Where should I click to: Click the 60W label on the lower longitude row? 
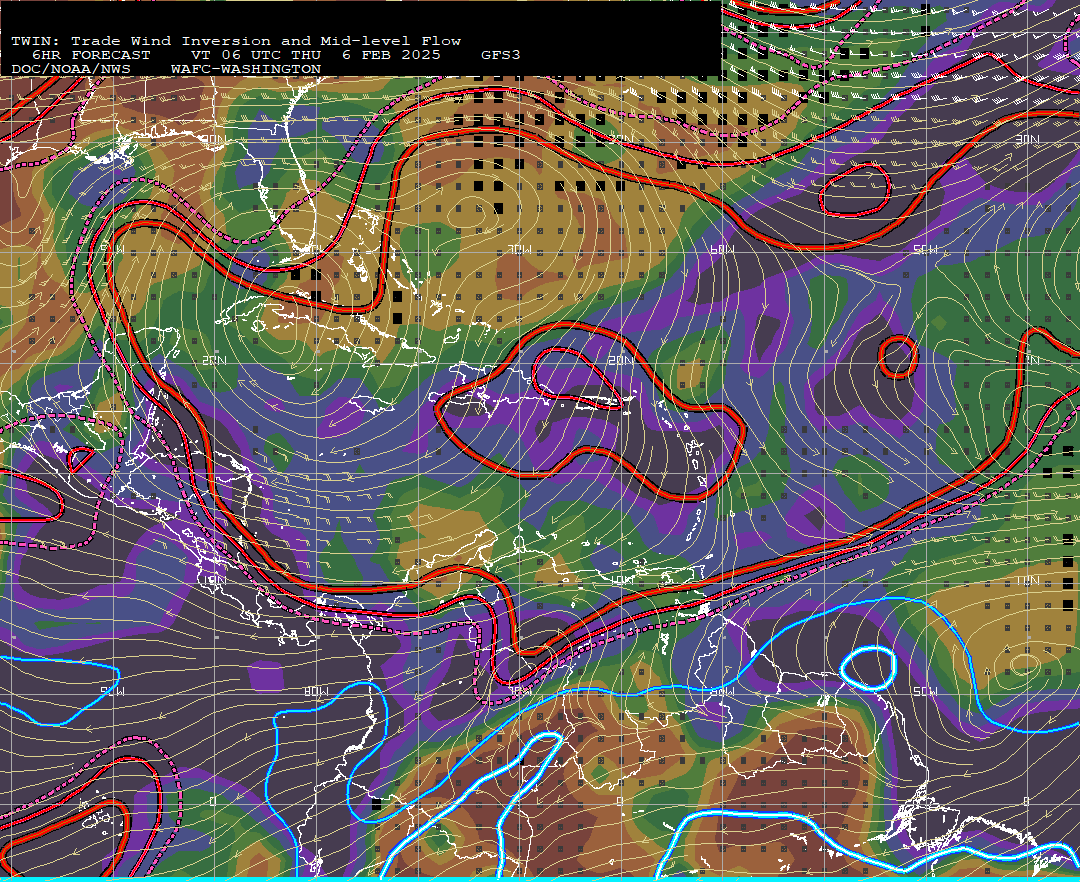point(723,691)
